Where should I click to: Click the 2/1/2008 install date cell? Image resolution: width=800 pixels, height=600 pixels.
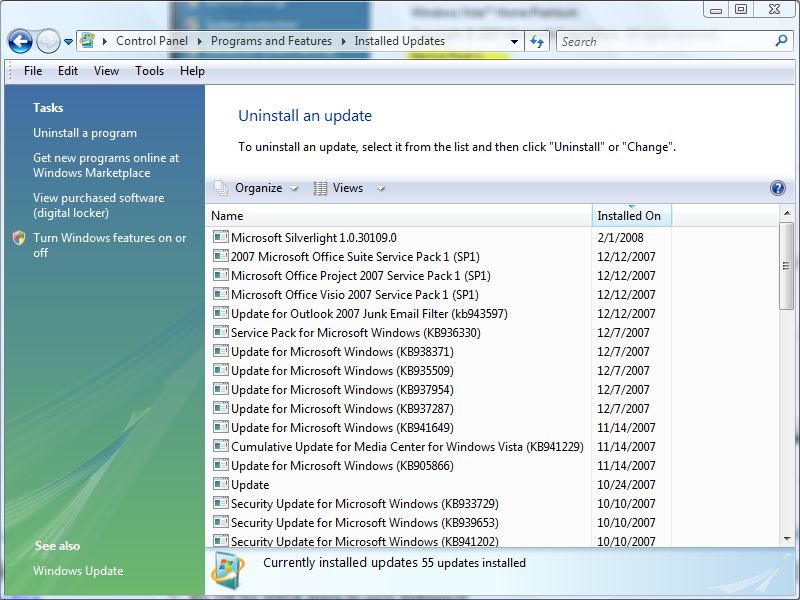coord(620,238)
